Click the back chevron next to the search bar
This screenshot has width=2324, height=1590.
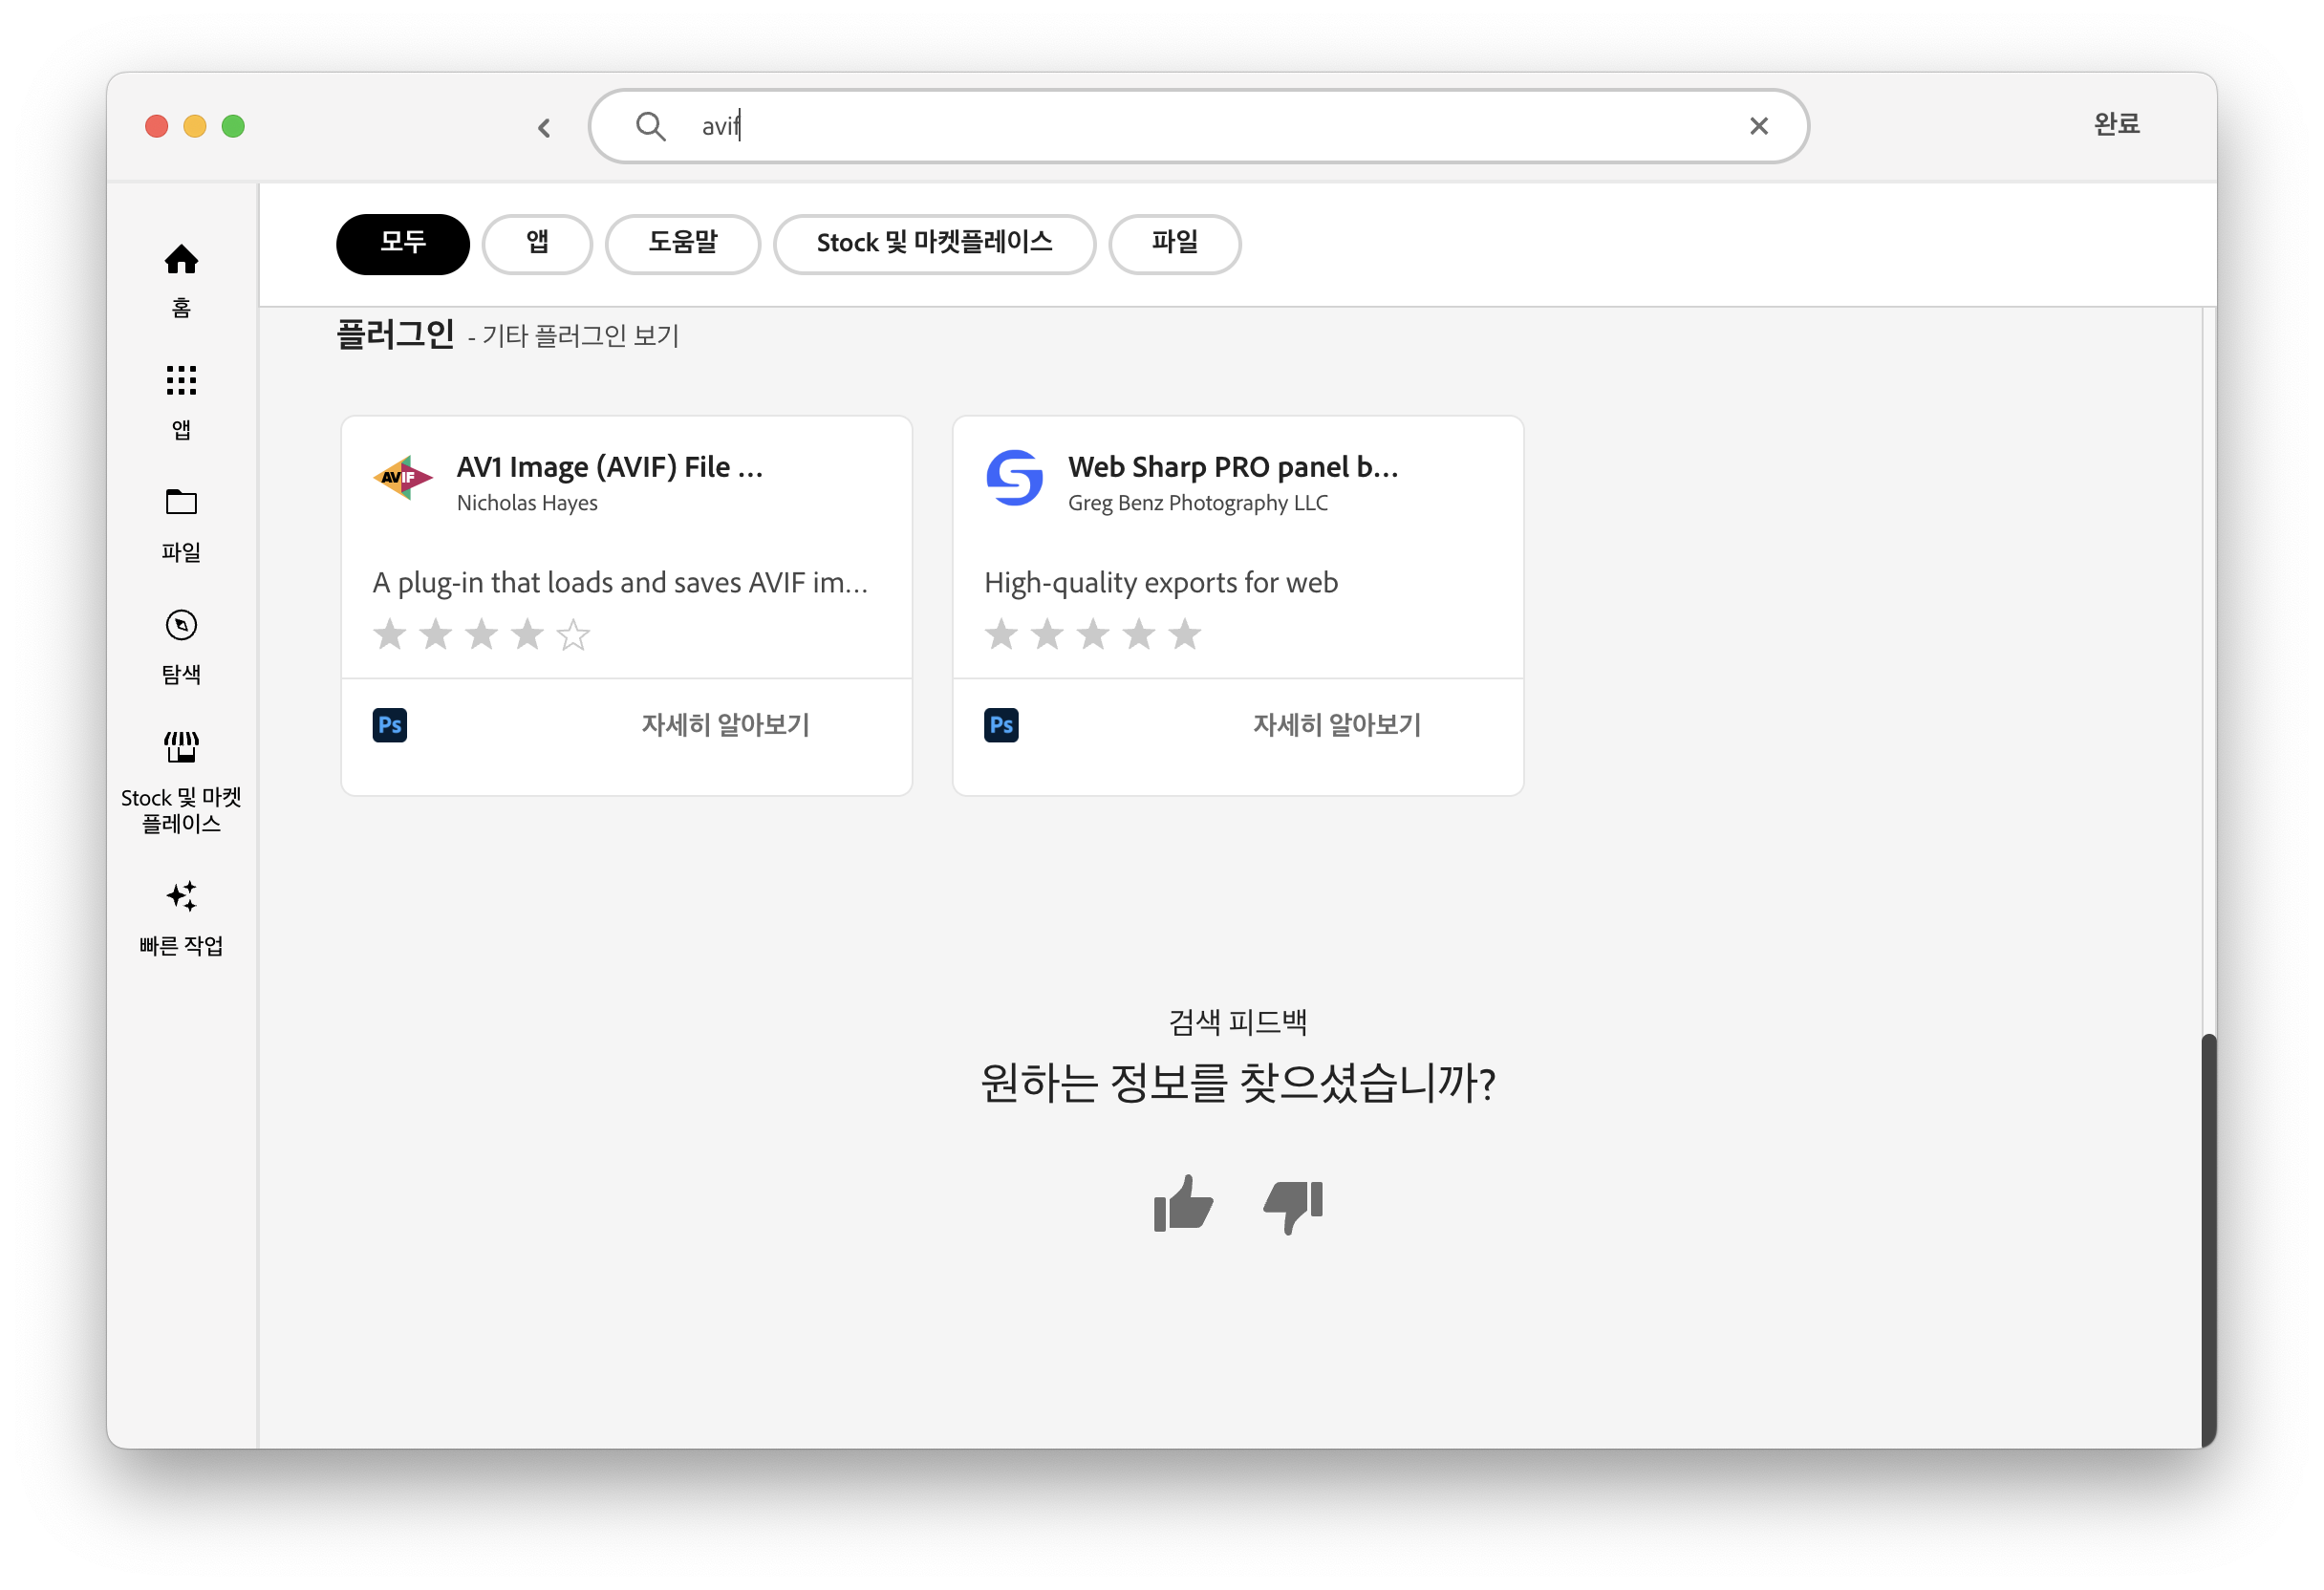544,126
